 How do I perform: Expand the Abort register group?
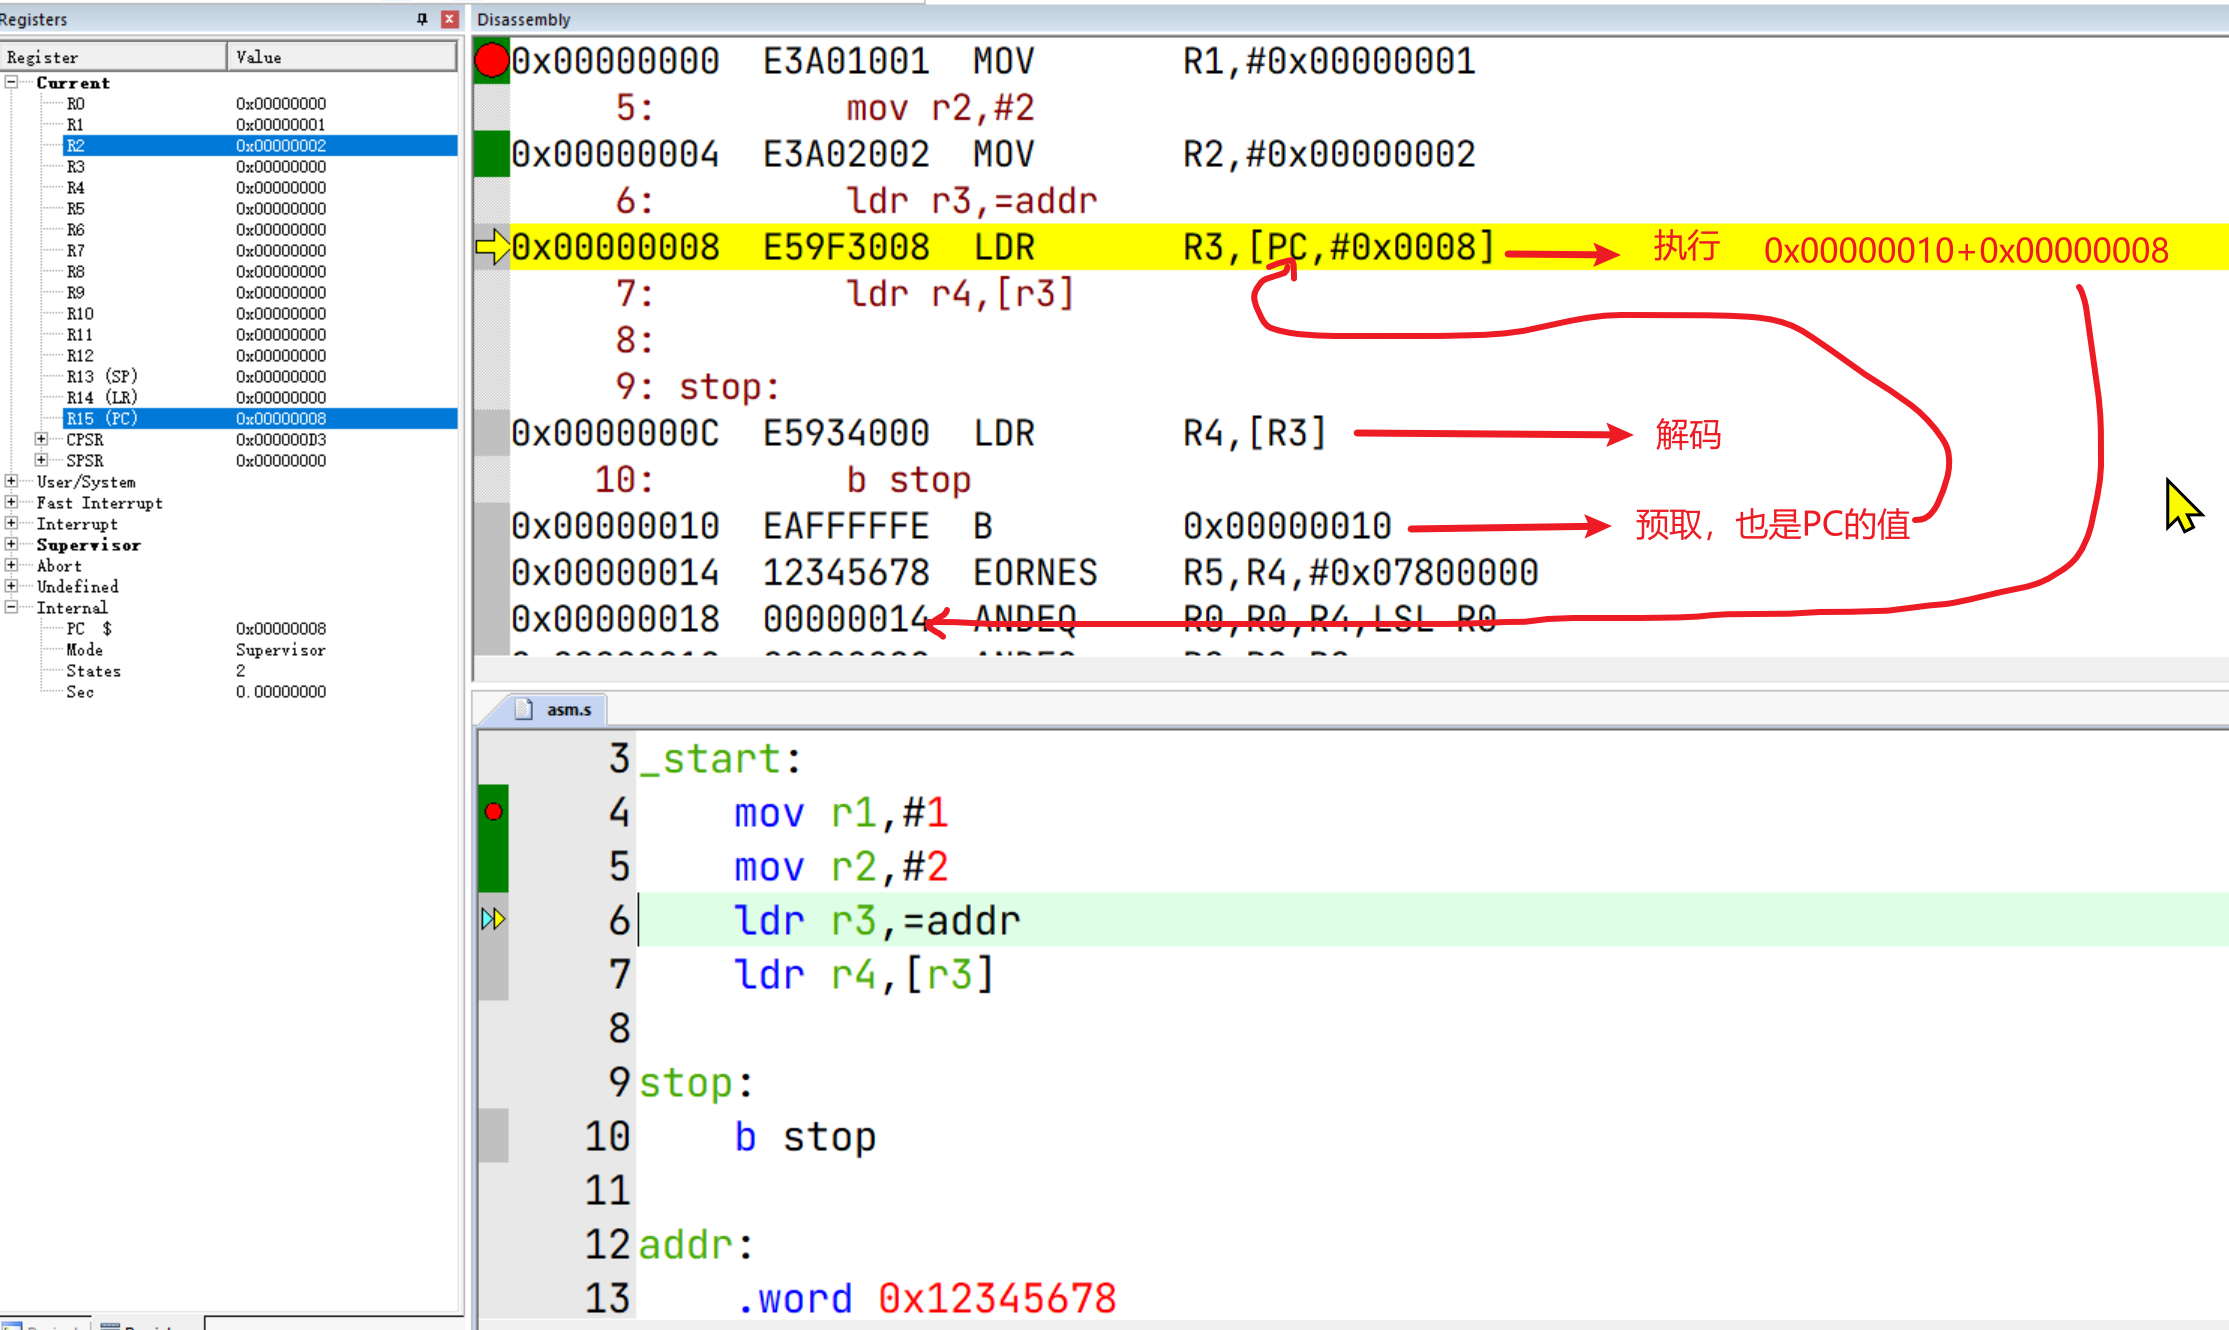pos(11,565)
